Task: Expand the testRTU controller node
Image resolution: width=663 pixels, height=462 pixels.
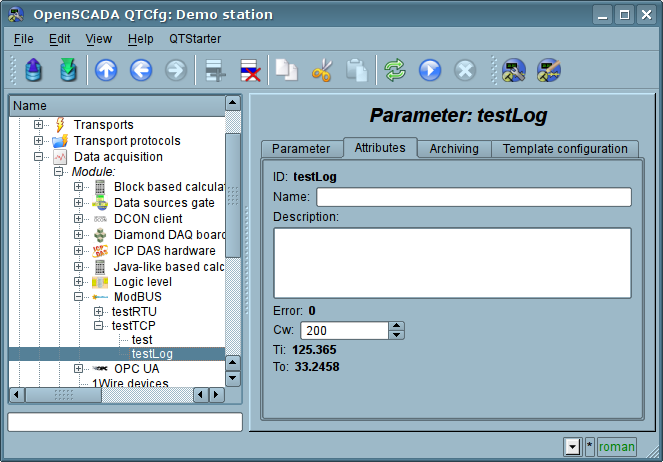Action: (99, 311)
